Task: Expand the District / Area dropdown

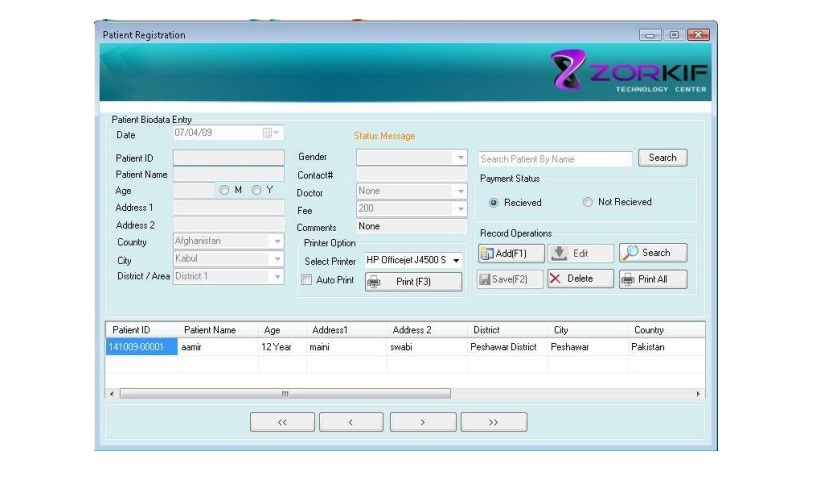Action: point(277,277)
